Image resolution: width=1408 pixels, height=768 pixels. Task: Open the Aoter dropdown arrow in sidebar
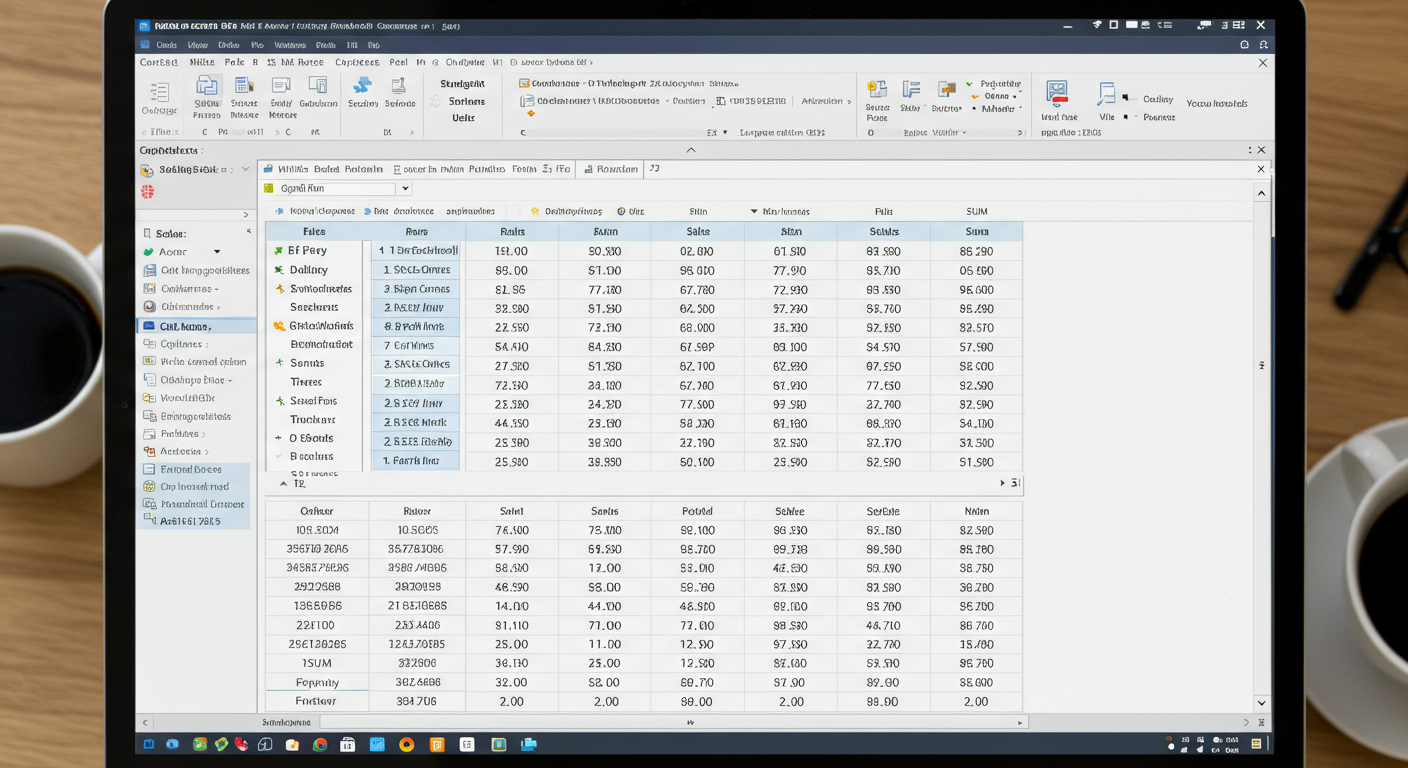(216, 252)
